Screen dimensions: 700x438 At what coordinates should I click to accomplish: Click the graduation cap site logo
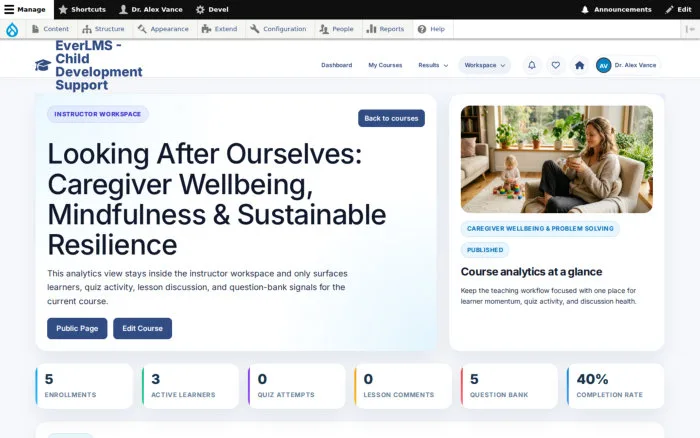tap(43, 65)
